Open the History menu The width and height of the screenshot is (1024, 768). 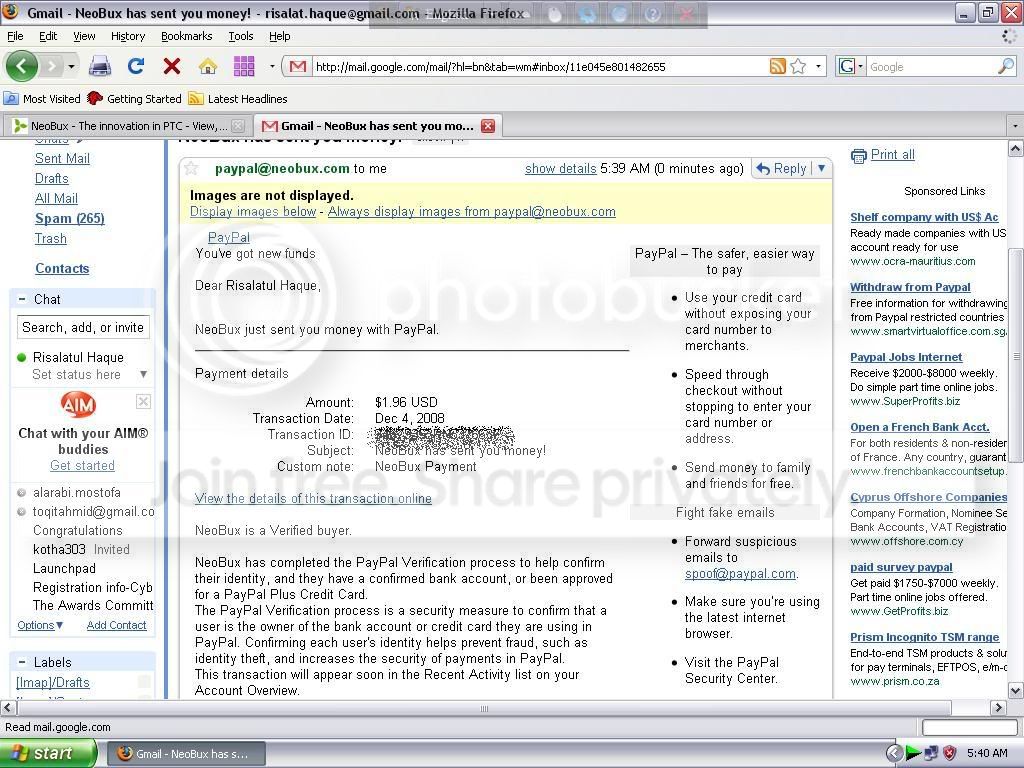[x=127, y=36]
